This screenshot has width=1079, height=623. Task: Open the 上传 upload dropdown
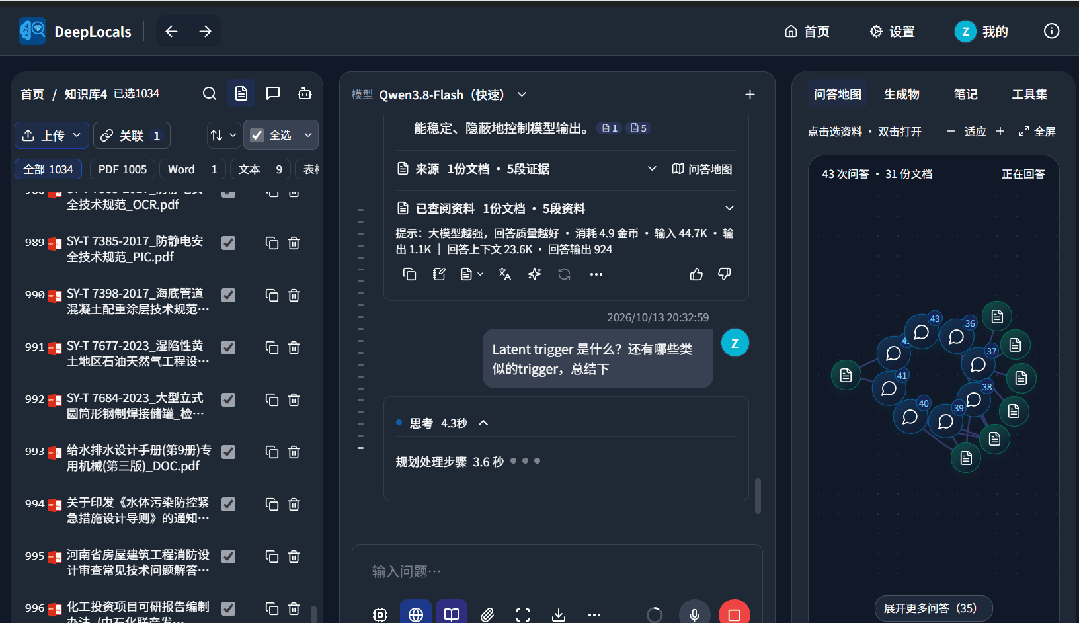52,136
